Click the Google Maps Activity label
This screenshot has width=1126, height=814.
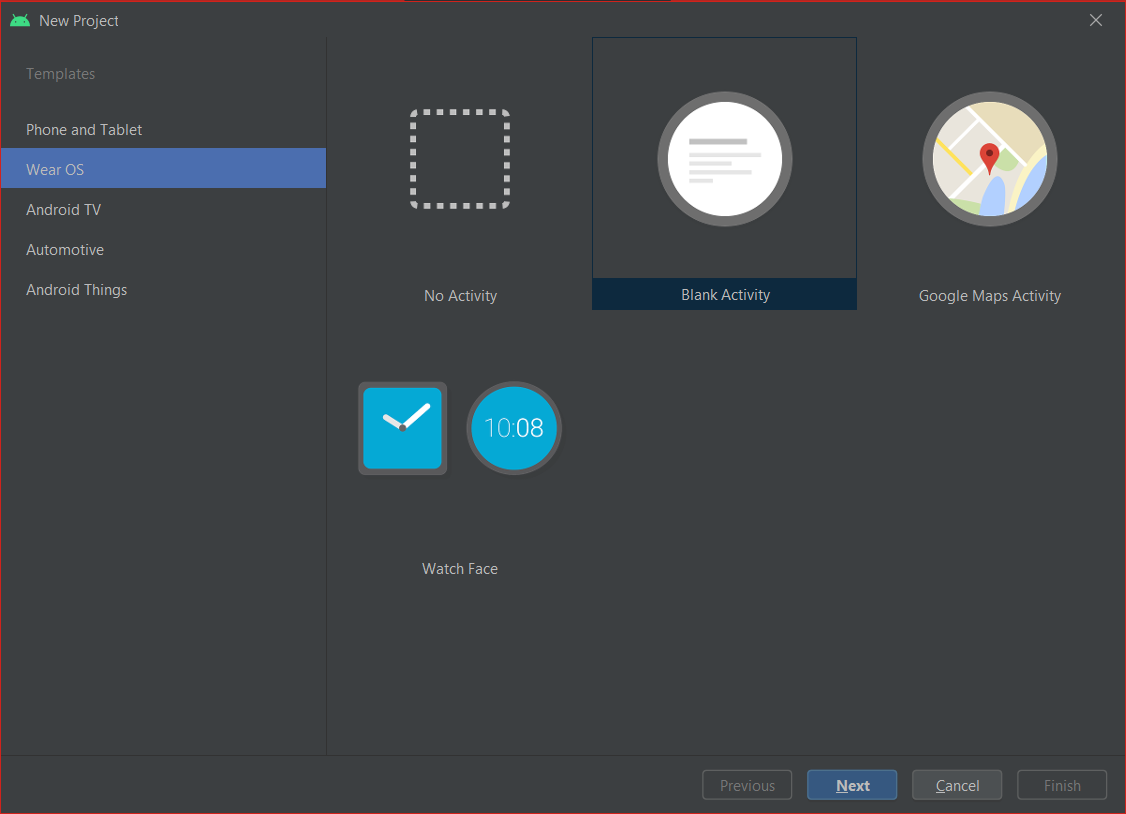tap(990, 296)
